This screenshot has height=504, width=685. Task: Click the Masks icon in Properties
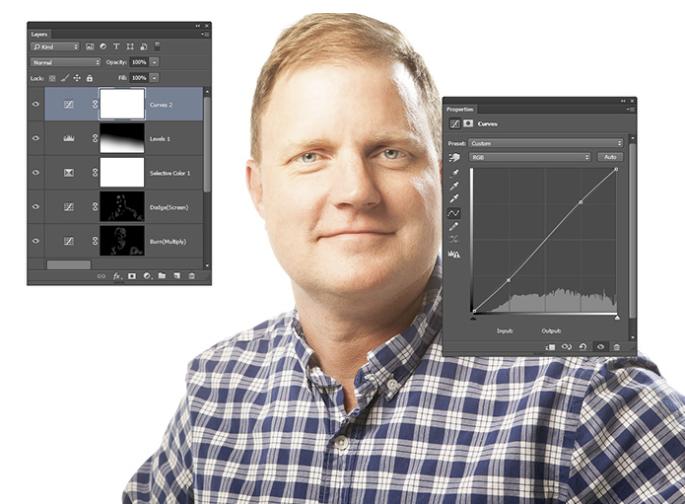(x=468, y=124)
